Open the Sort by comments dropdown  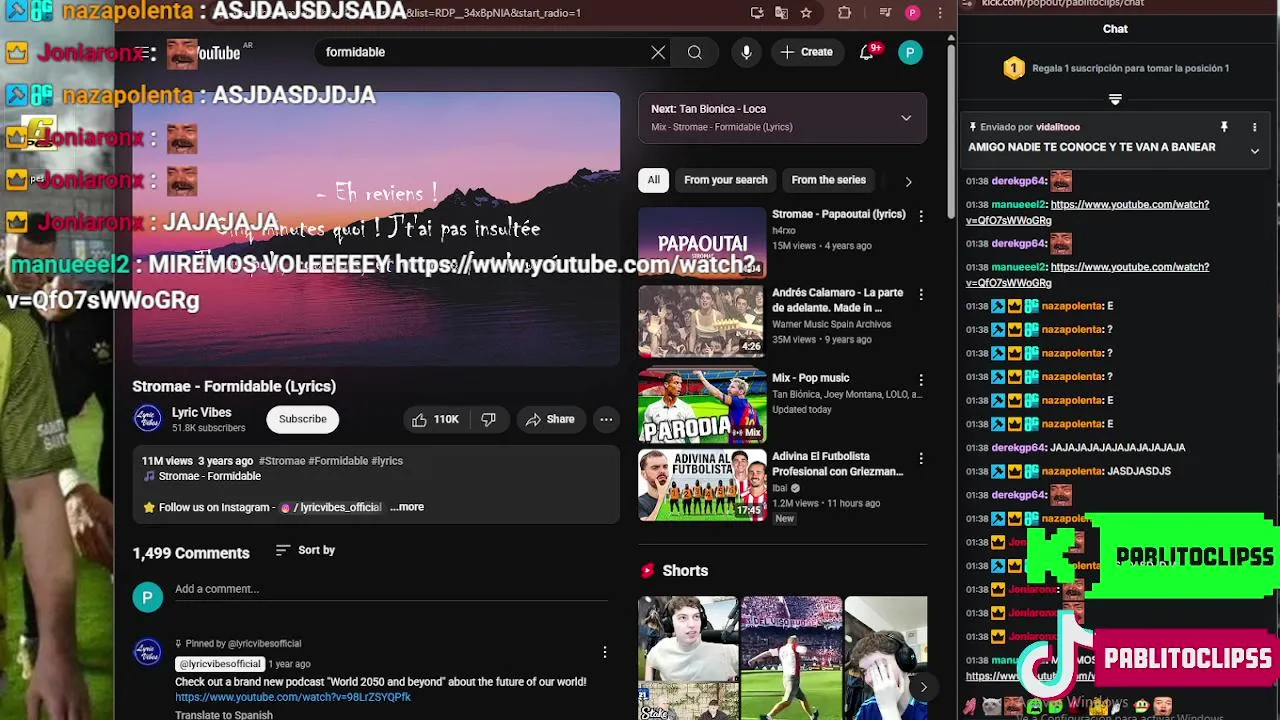click(x=305, y=550)
